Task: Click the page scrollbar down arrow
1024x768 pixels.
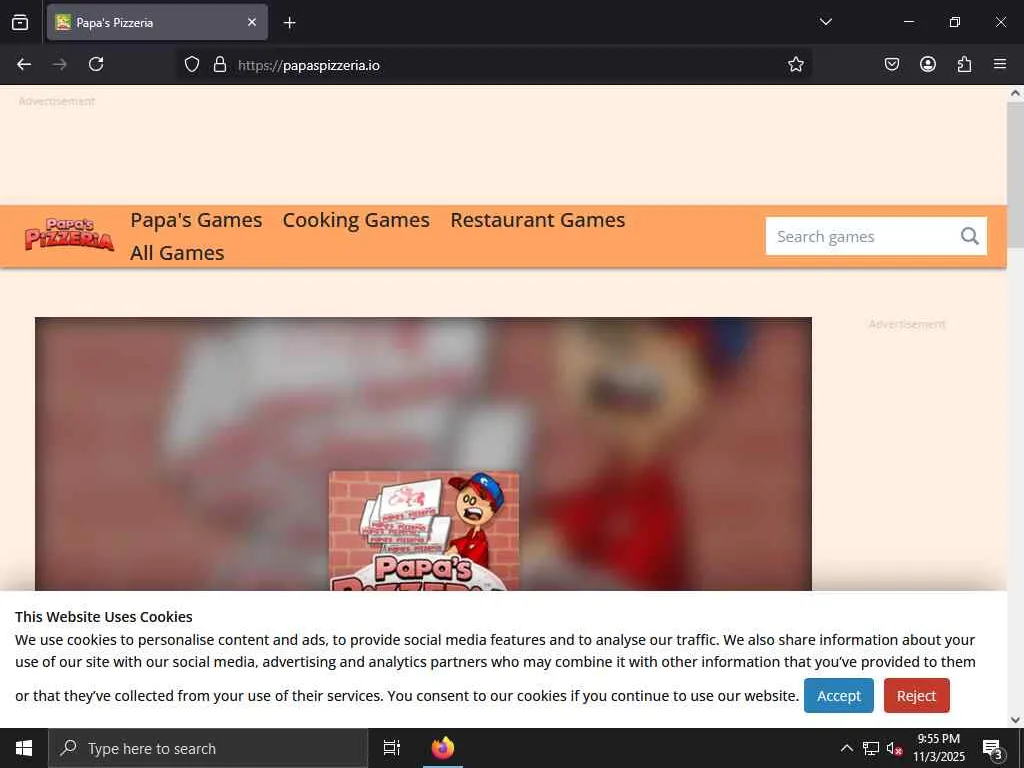Action: 1015,720
